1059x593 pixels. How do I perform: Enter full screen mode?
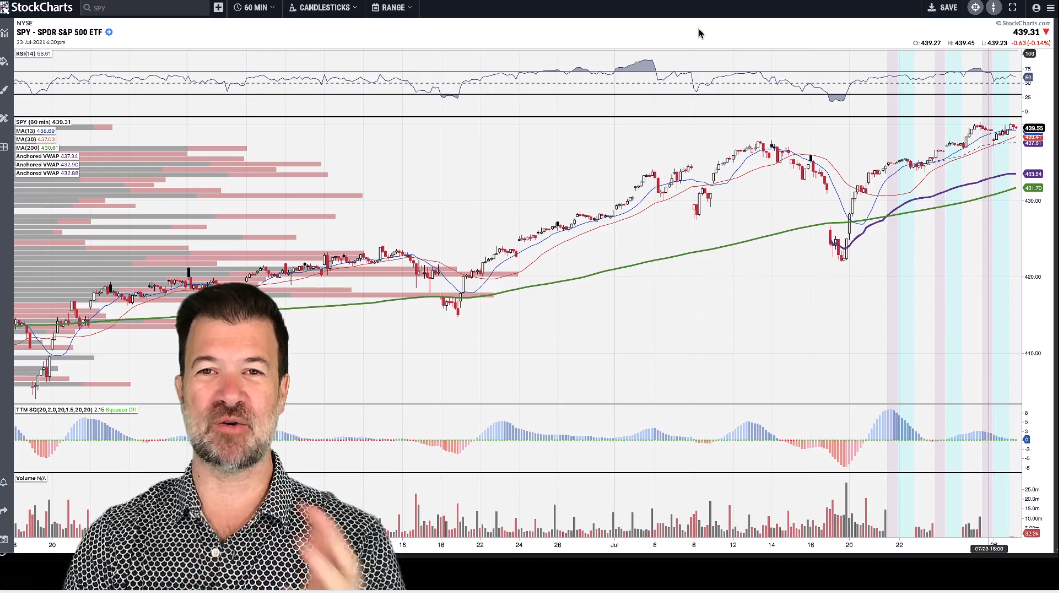pos(1012,7)
